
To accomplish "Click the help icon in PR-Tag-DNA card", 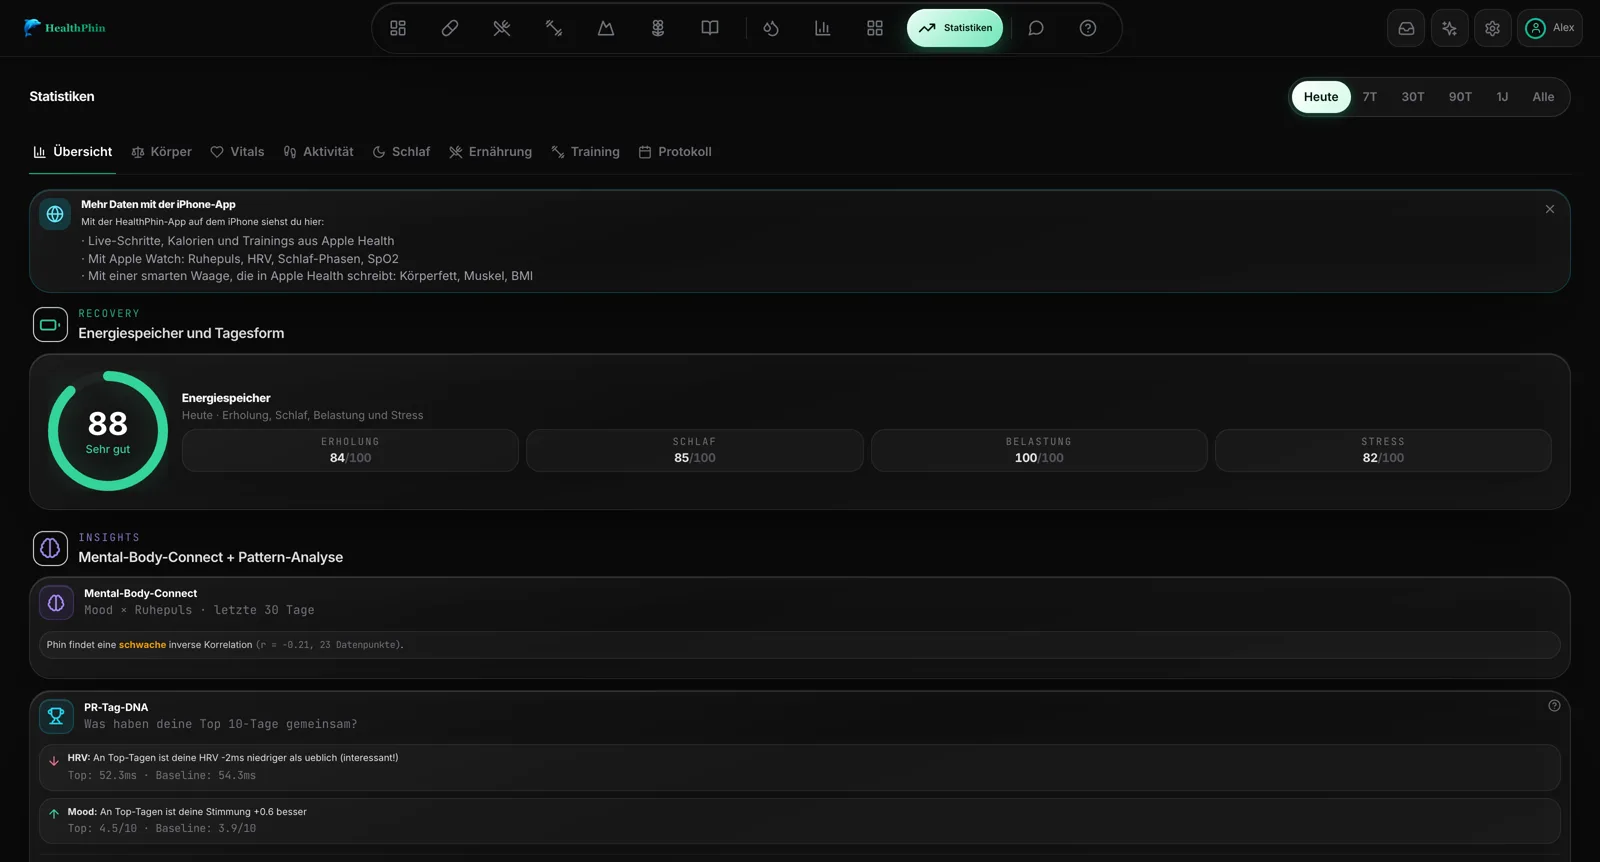I will [1554, 706].
